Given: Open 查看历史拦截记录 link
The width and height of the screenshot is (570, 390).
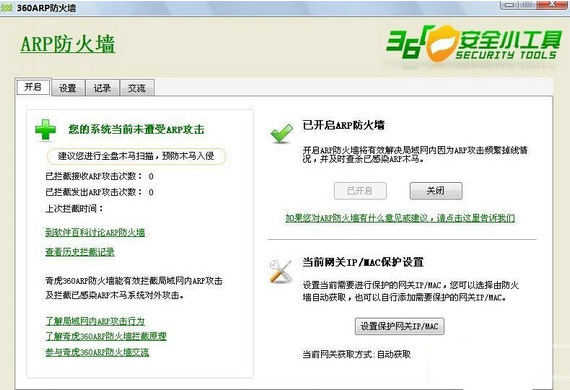Looking at the screenshot, I should 80,252.
